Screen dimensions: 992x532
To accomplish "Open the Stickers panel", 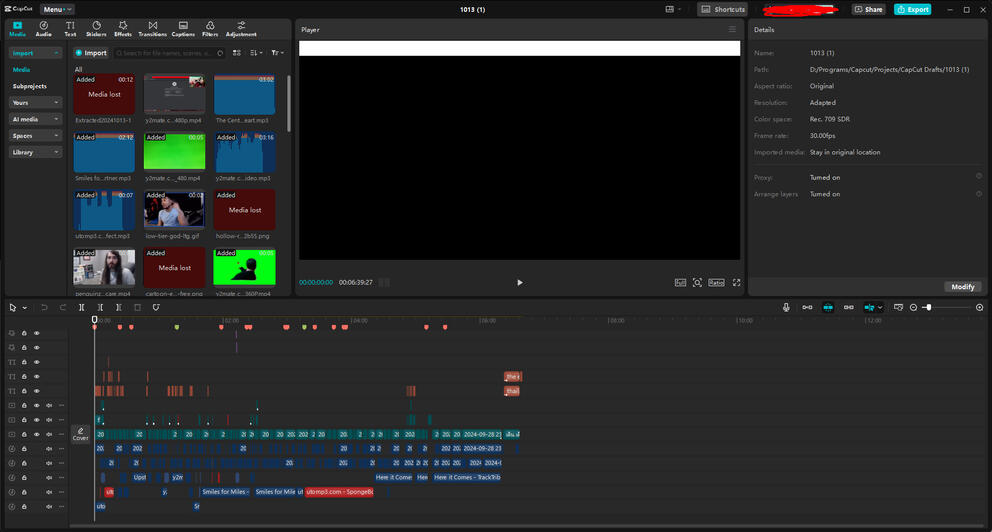I will (96, 28).
